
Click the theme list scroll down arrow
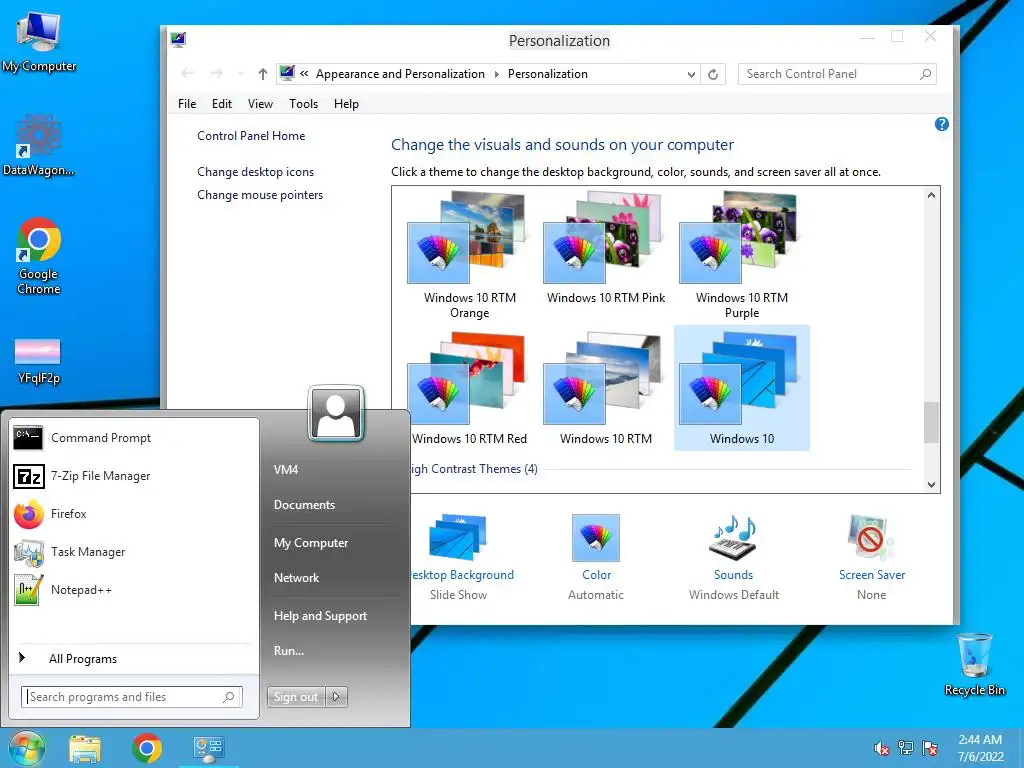931,485
